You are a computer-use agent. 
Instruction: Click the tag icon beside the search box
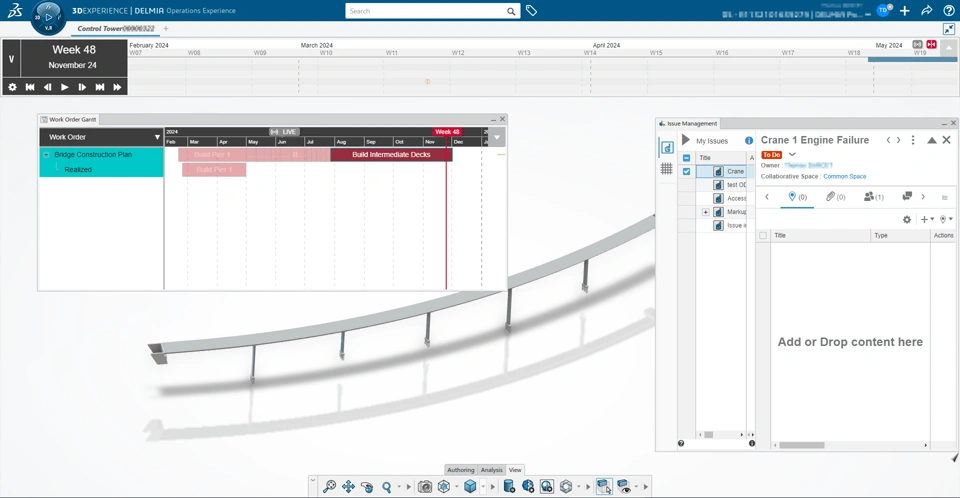(x=531, y=11)
